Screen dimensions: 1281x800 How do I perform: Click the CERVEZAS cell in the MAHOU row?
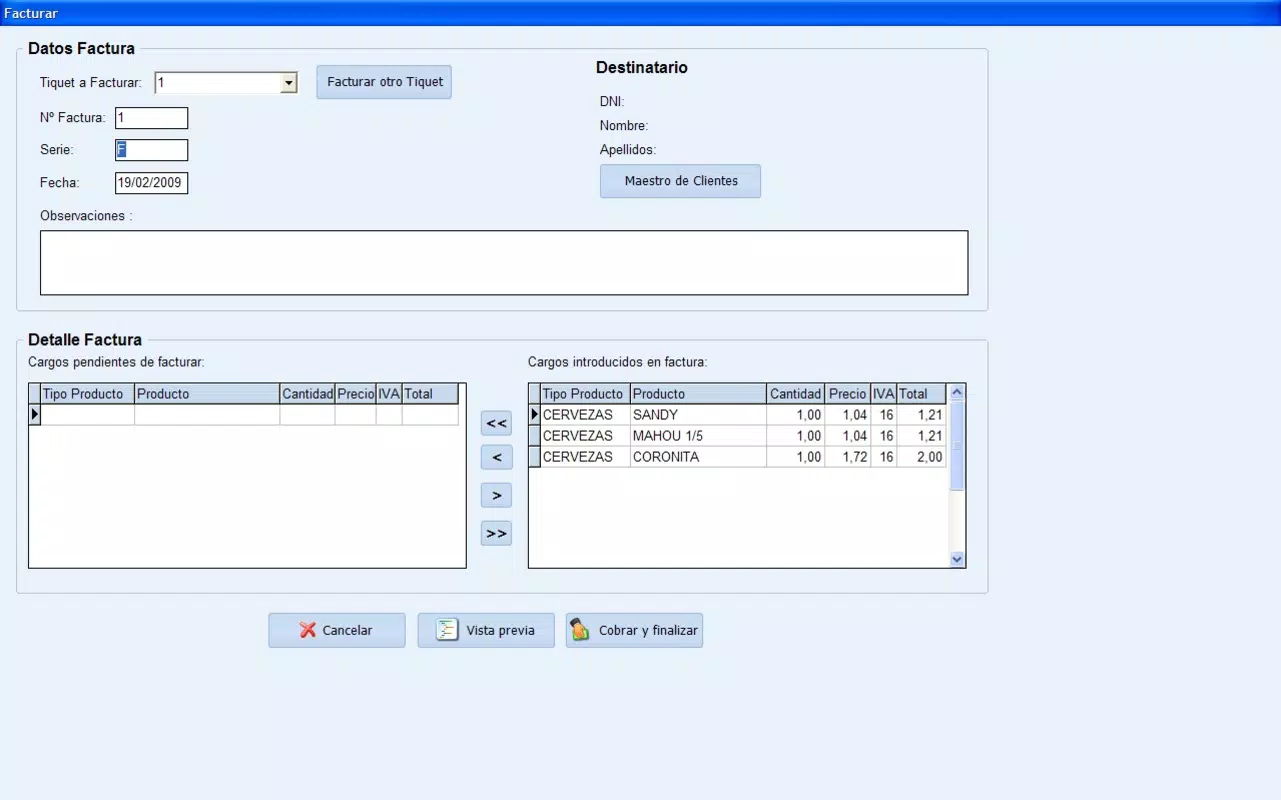(x=585, y=436)
